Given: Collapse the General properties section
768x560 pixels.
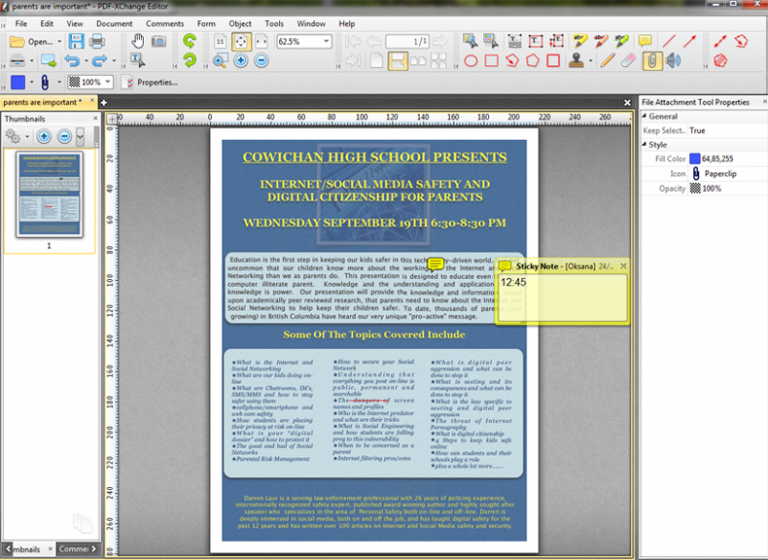Looking at the screenshot, I should pyautogui.click(x=645, y=117).
